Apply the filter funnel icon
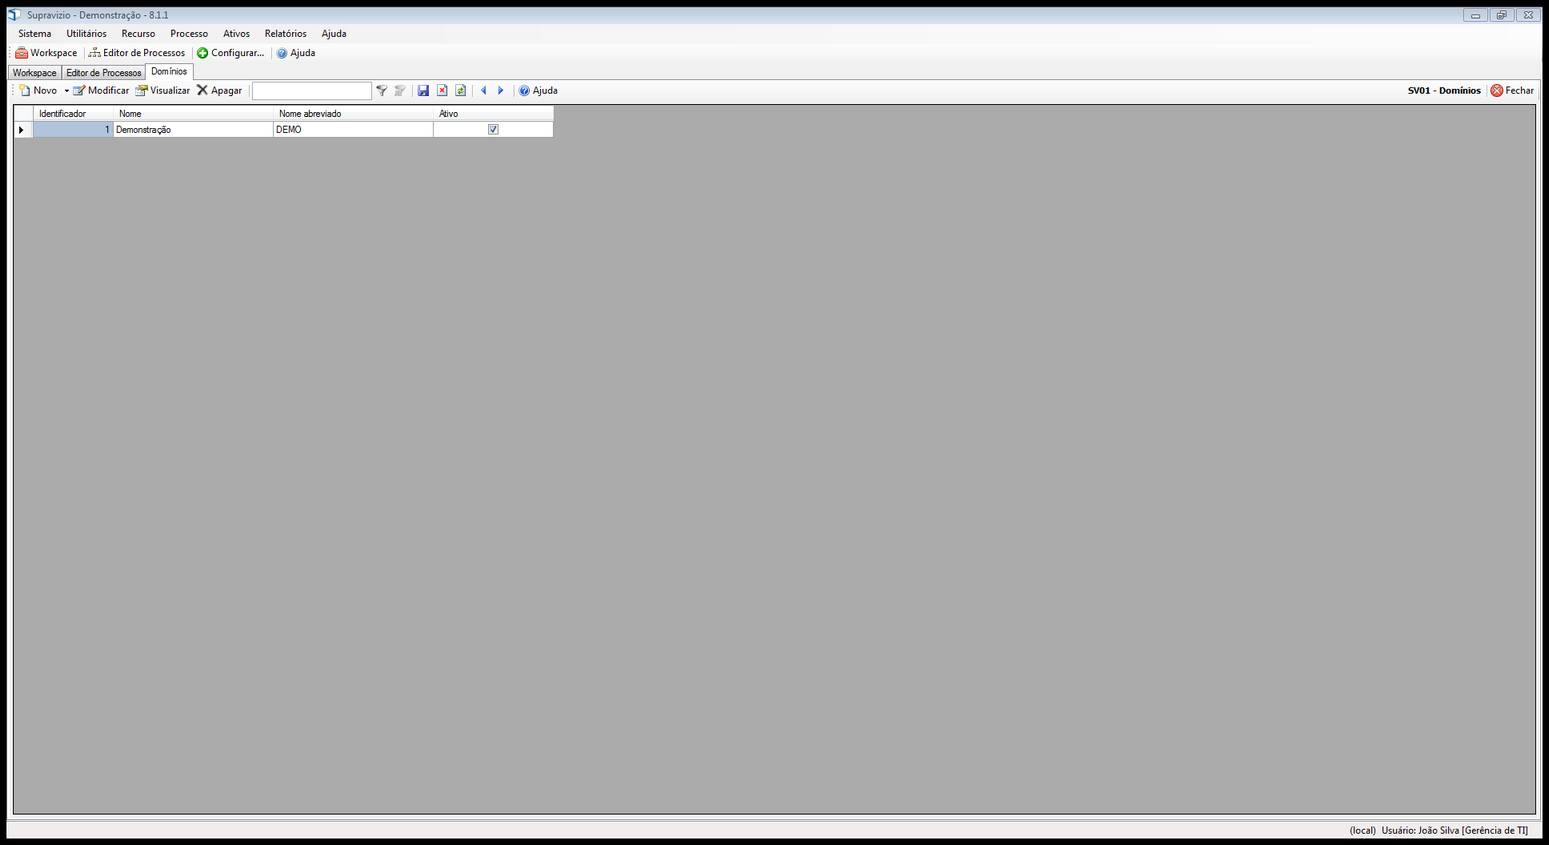 click(381, 91)
